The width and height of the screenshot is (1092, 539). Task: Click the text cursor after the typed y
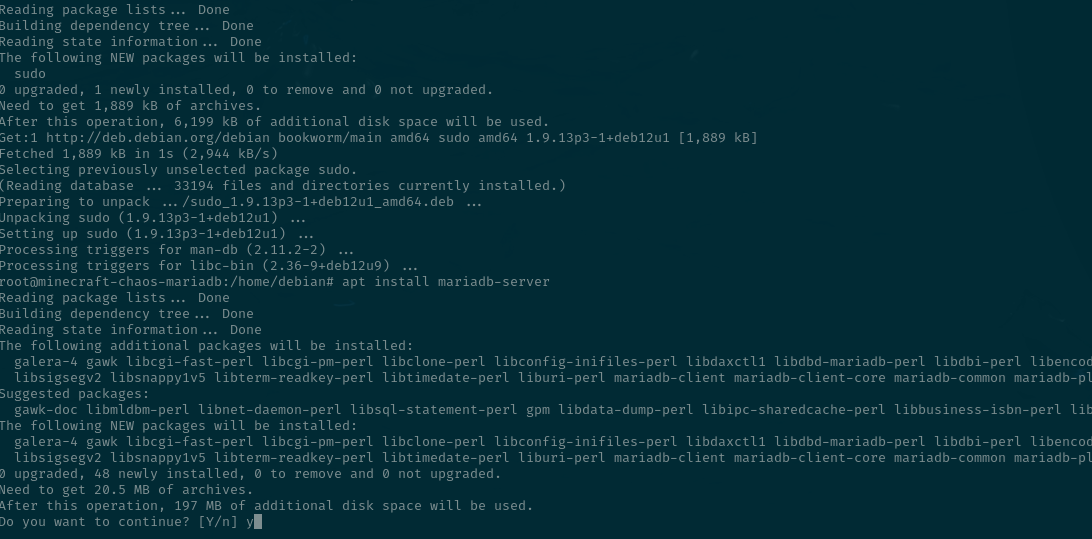(x=258, y=522)
